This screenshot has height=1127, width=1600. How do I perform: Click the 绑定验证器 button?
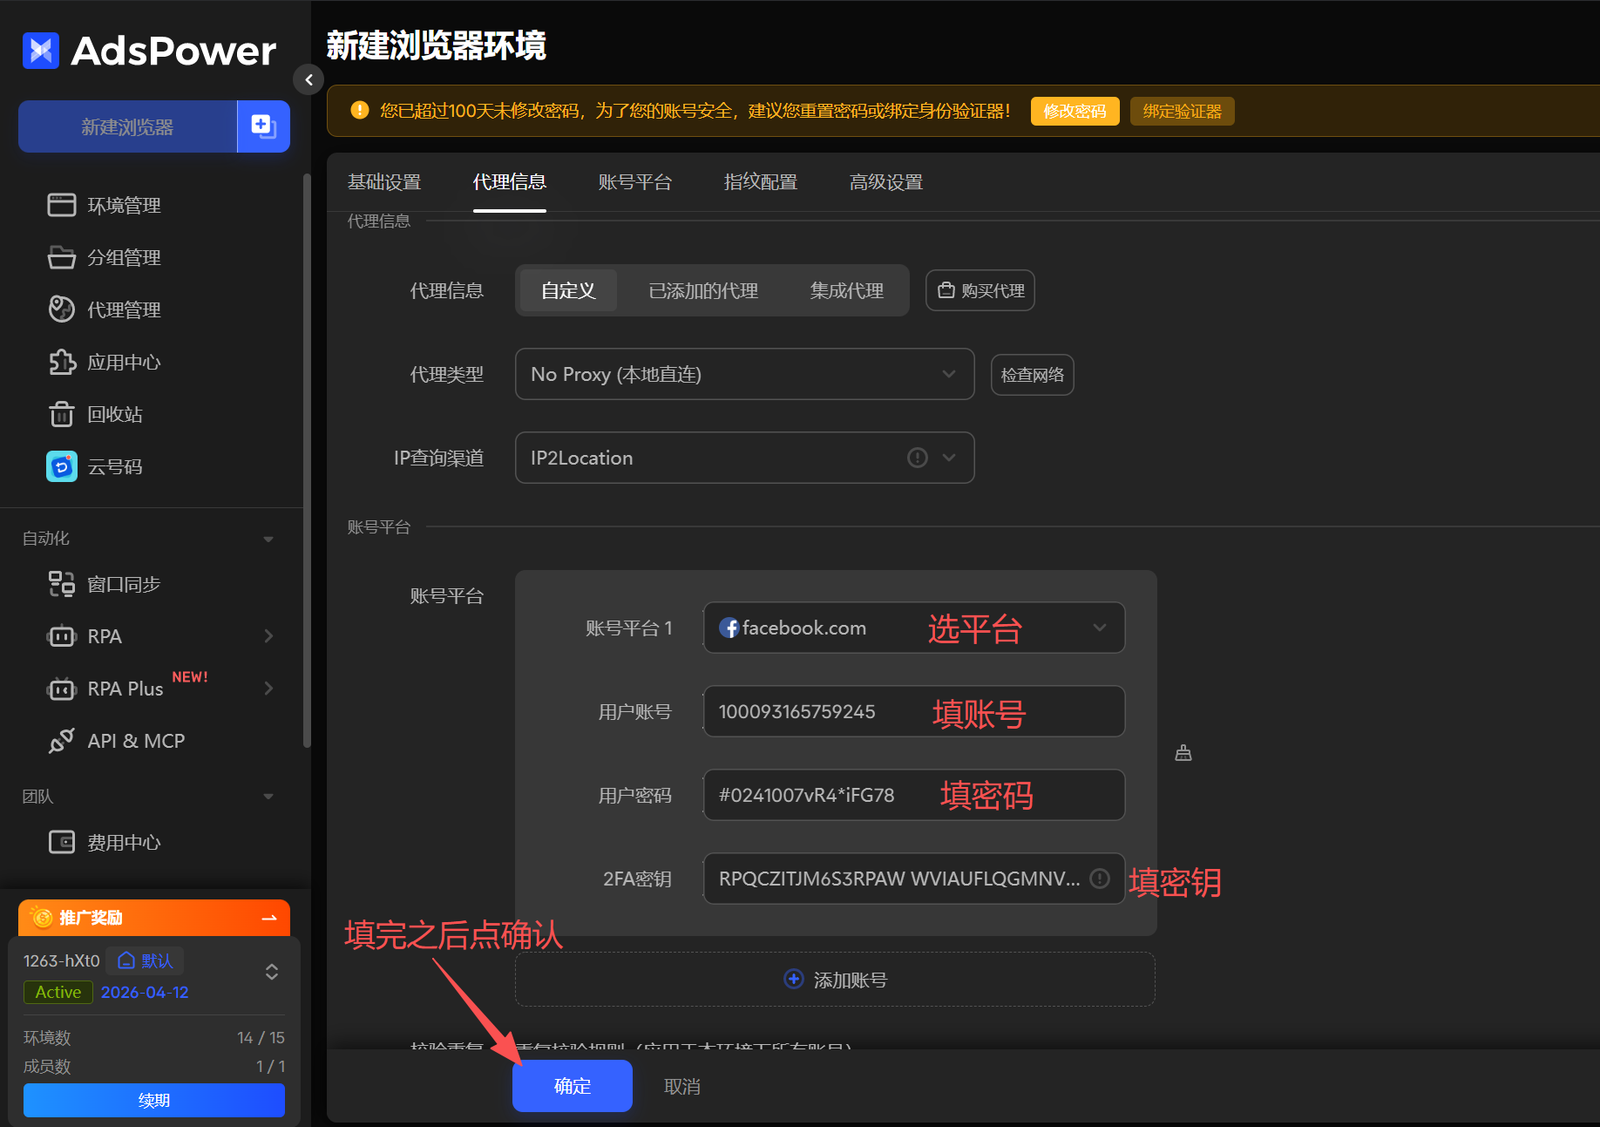pos(1182,111)
